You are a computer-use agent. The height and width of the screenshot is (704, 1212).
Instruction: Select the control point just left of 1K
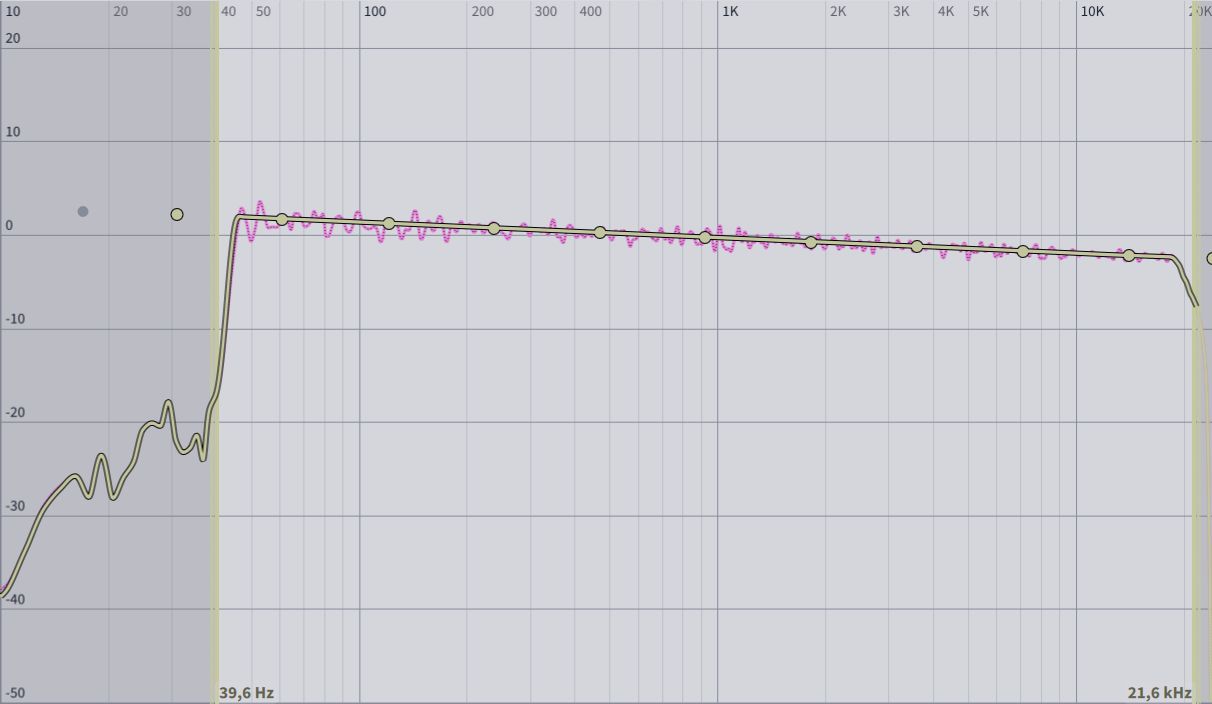point(705,237)
